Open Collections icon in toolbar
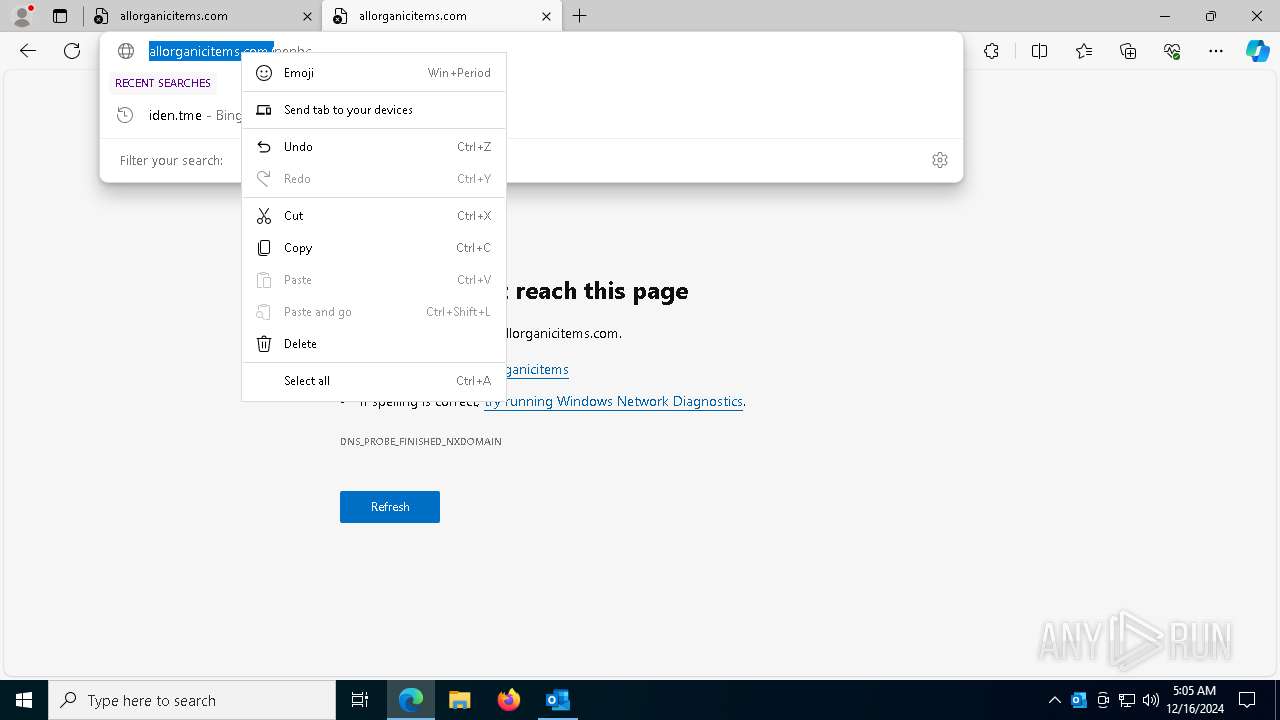The image size is (1280, 720). click(x=1128, y=51)
